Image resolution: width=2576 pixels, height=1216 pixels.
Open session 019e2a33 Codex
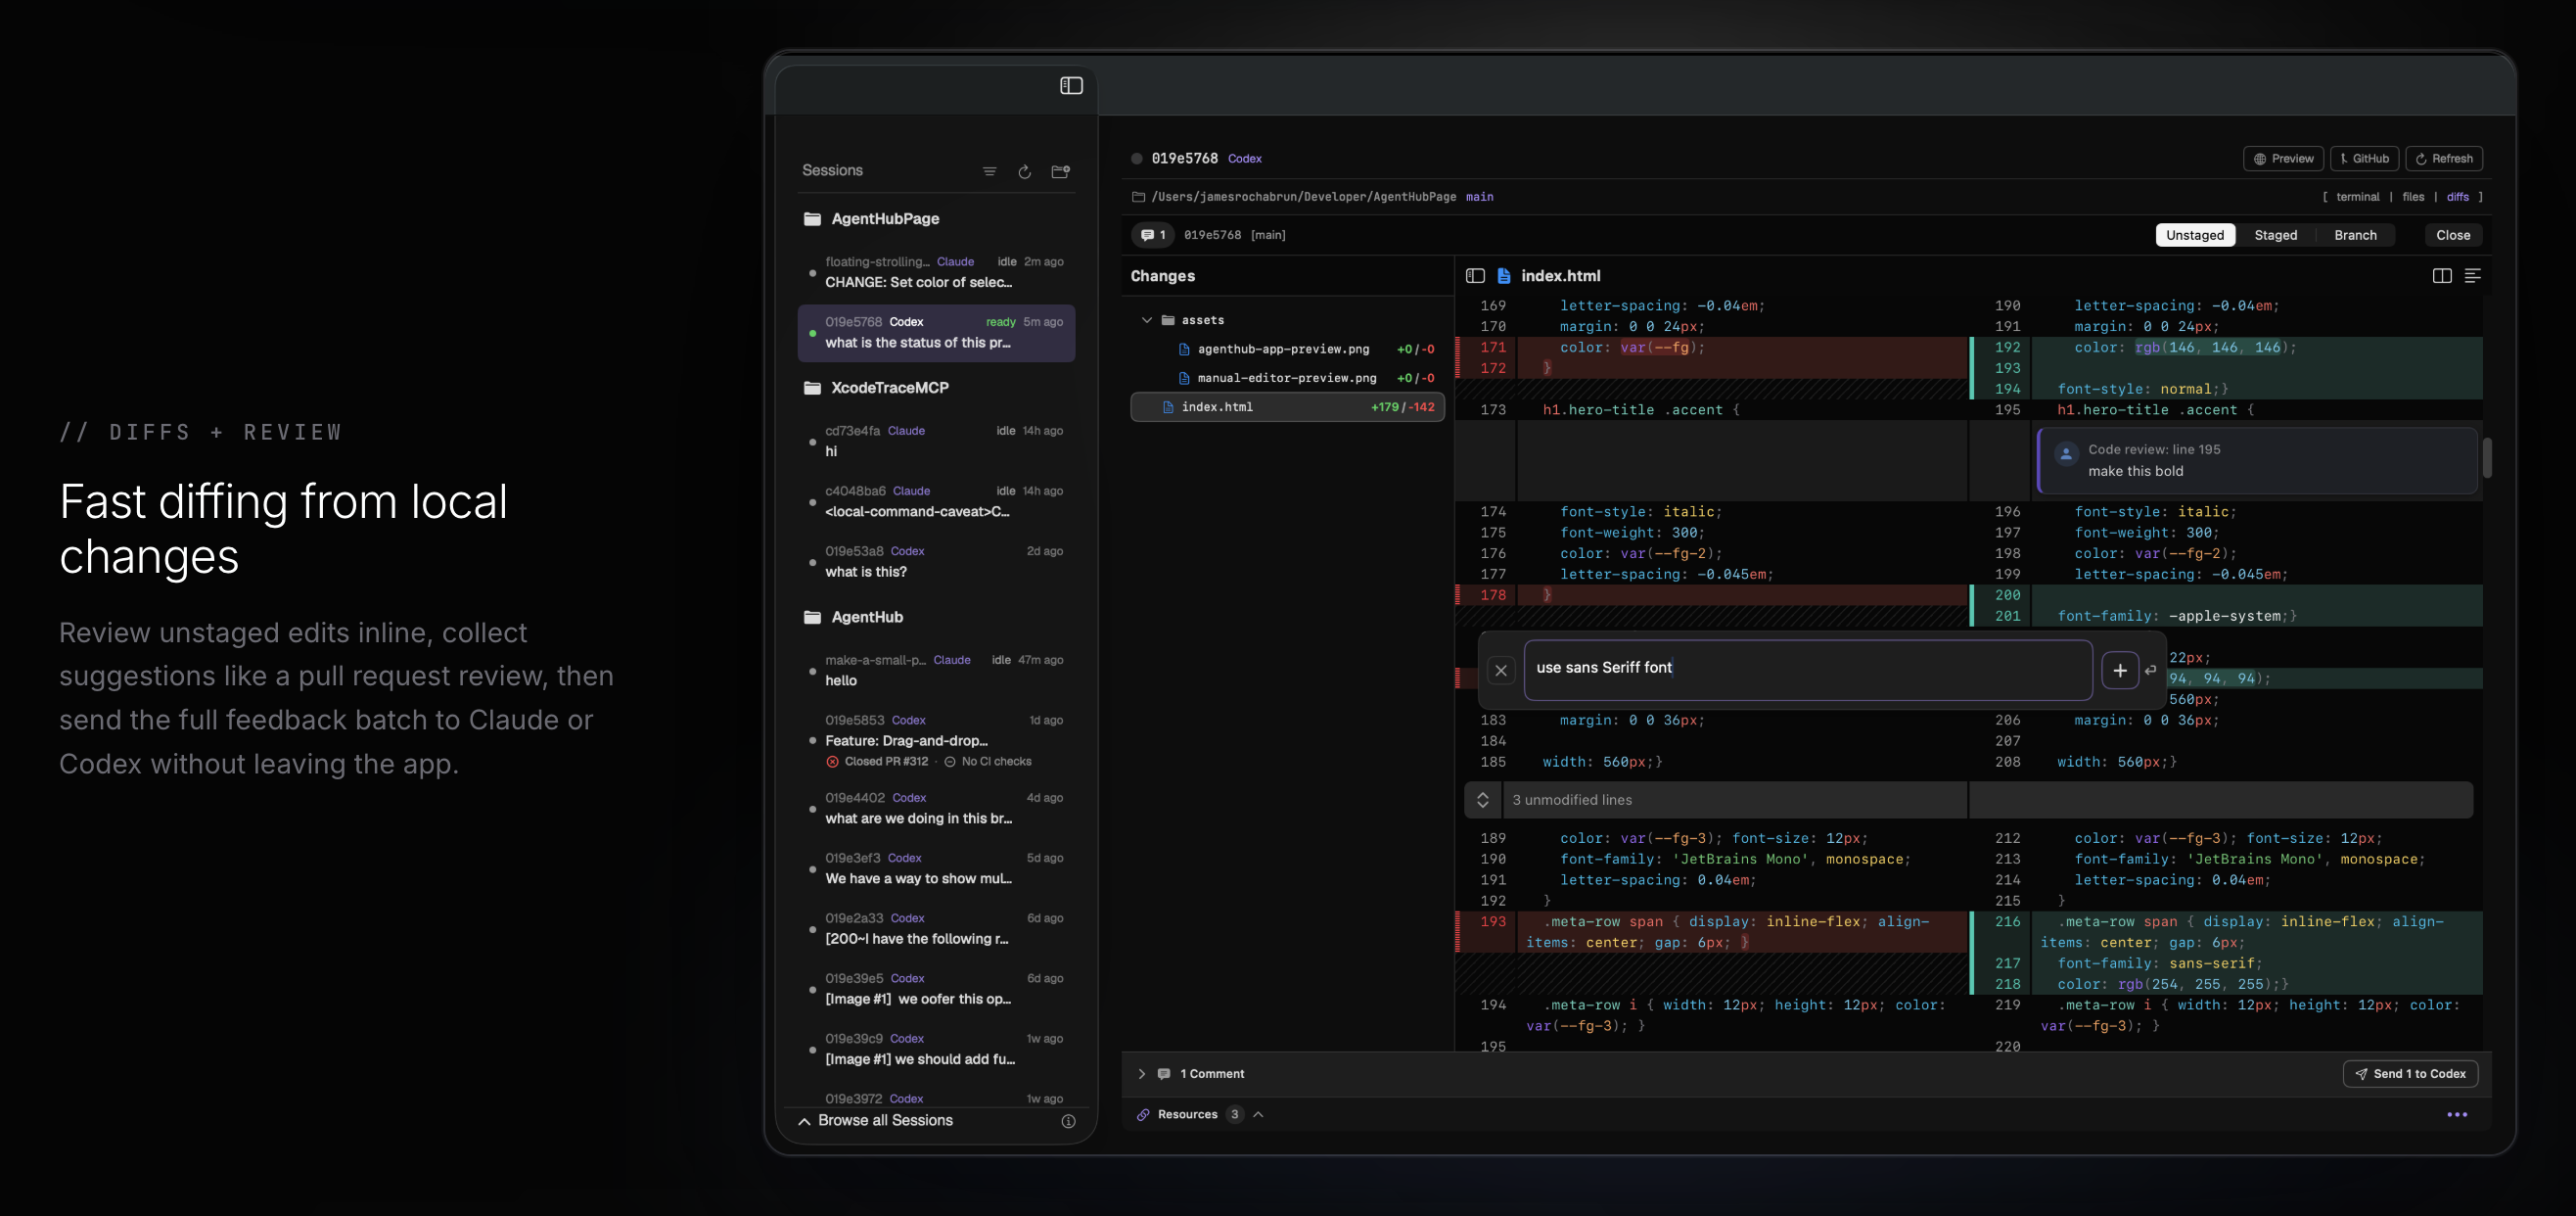pos(936,928)
